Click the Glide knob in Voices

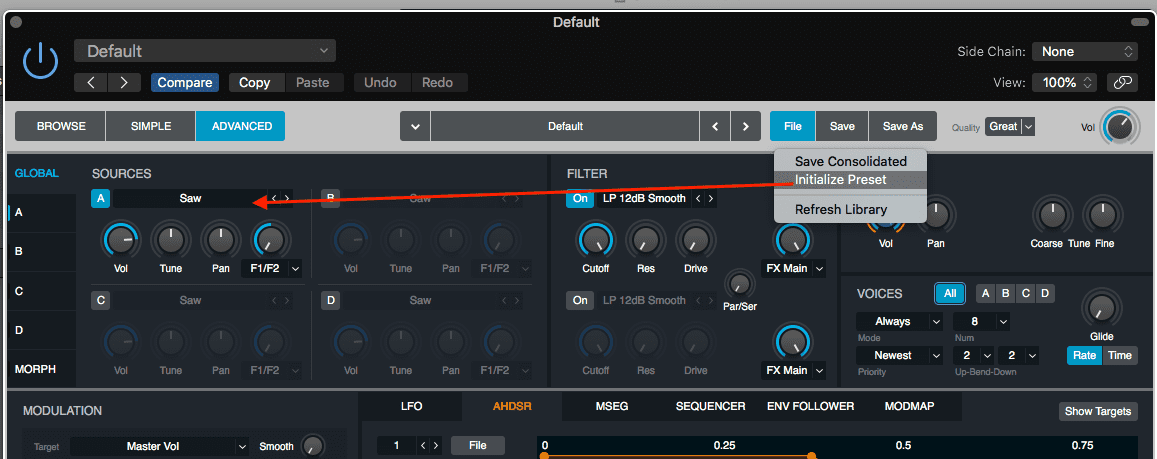(1100, 308)
